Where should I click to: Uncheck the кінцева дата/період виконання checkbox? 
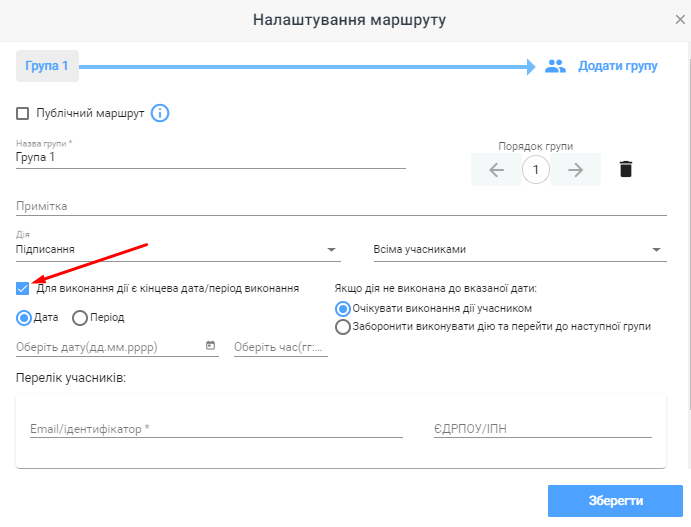click(x=22, y=289)
